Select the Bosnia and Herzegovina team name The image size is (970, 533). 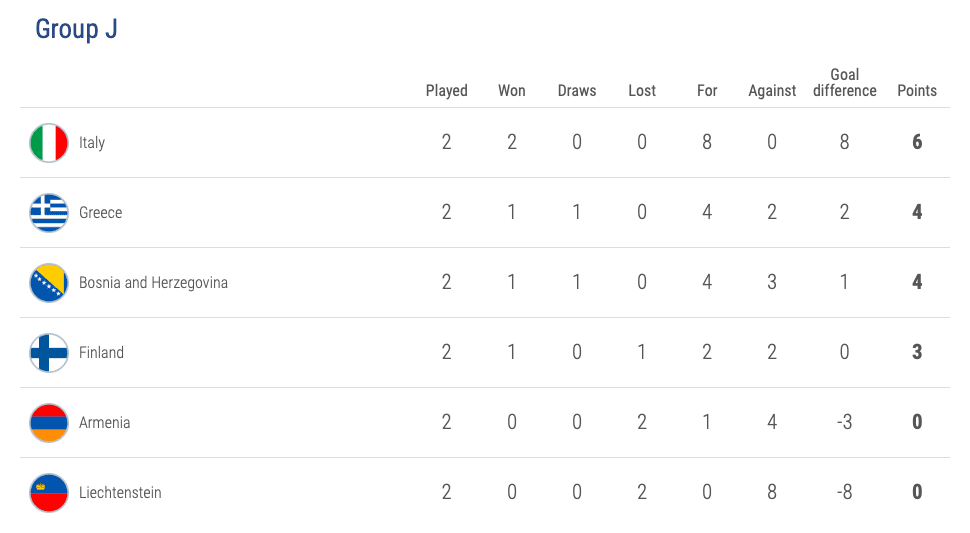[x=153, y=283]
